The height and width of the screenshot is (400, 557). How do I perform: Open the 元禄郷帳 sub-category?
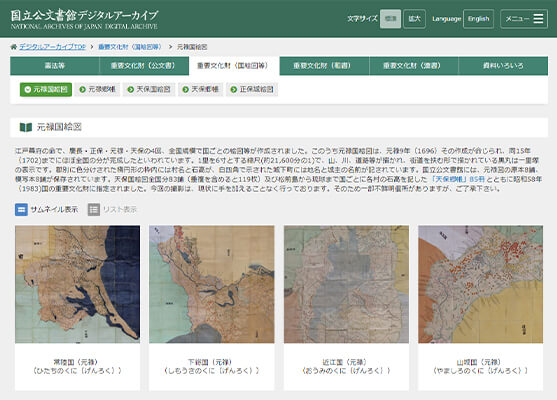[x=97, y=90]
